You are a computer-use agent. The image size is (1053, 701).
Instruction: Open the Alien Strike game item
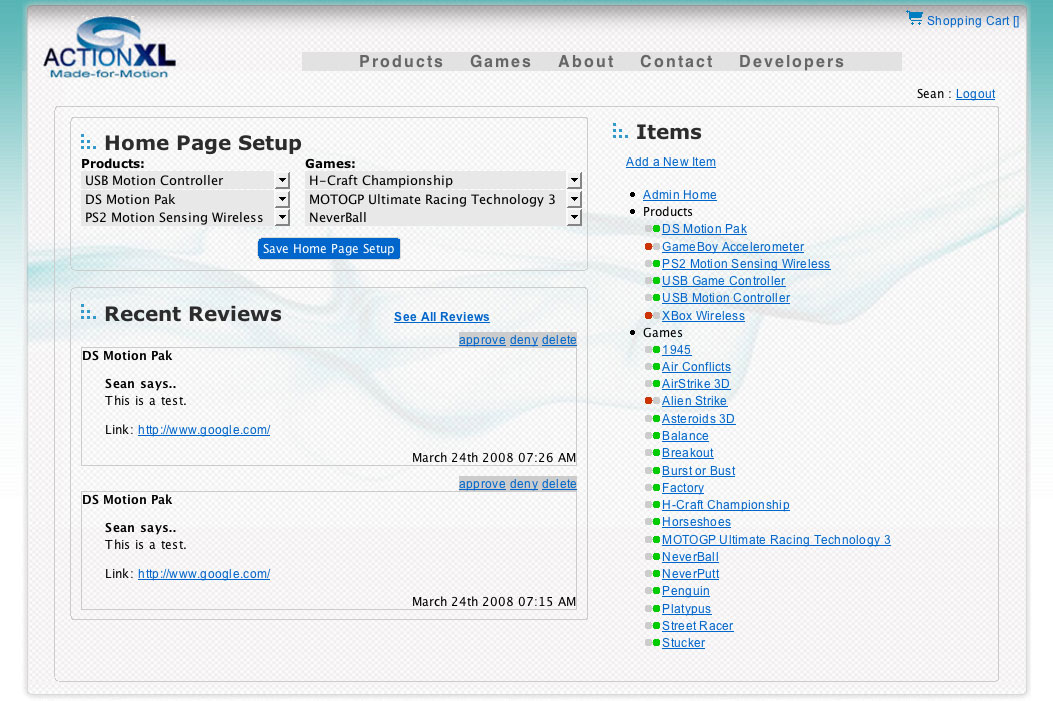coord(694,401)
